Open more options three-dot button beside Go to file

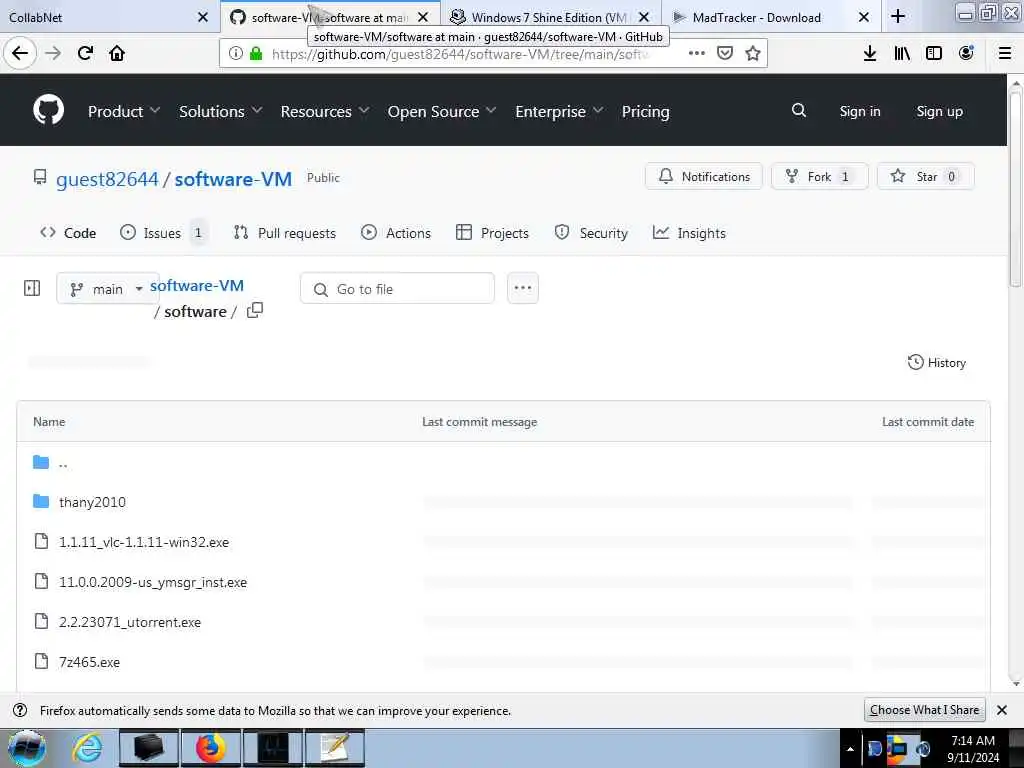pos(522,288)
